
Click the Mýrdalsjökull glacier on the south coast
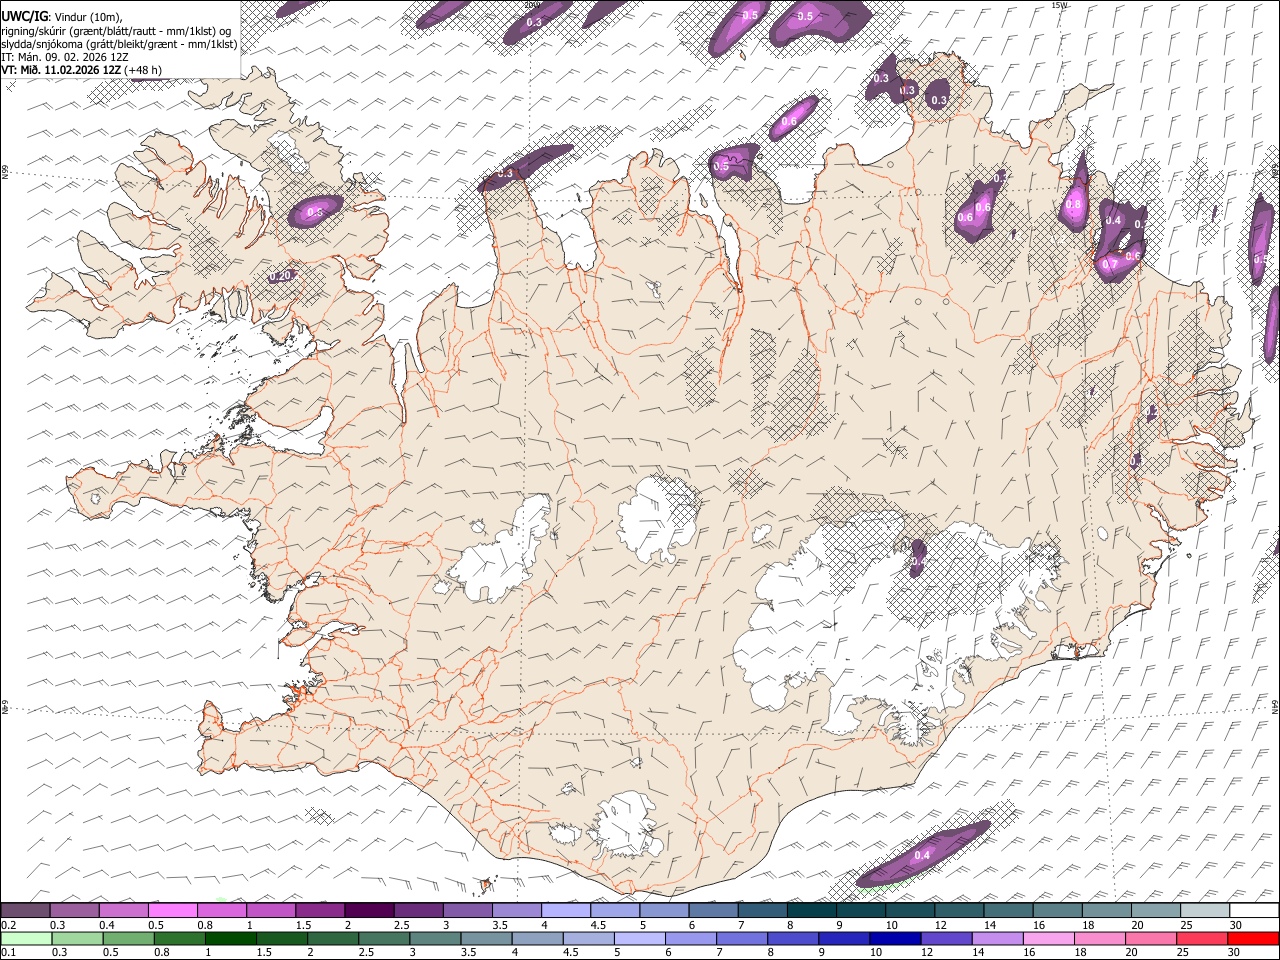click(627, 825)
